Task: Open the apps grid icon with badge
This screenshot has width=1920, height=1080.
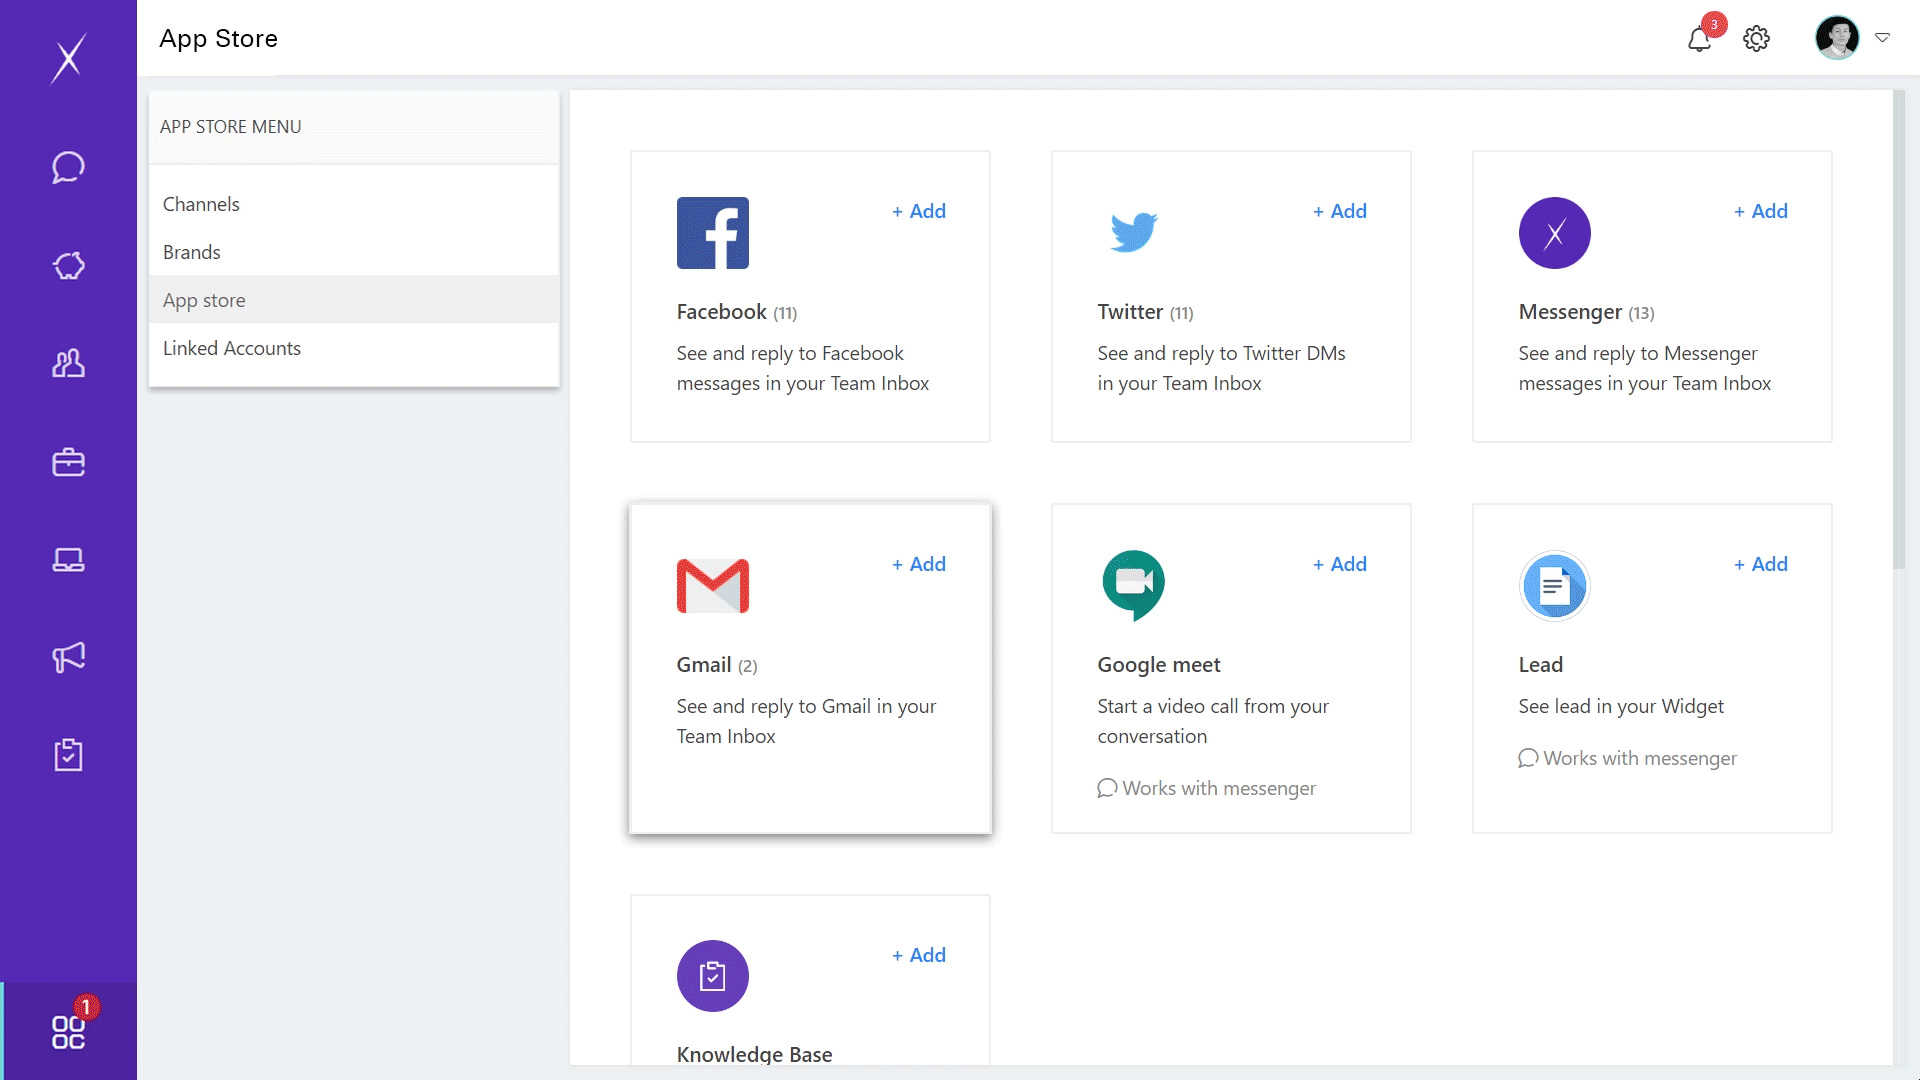Action: click(68, 1031)
